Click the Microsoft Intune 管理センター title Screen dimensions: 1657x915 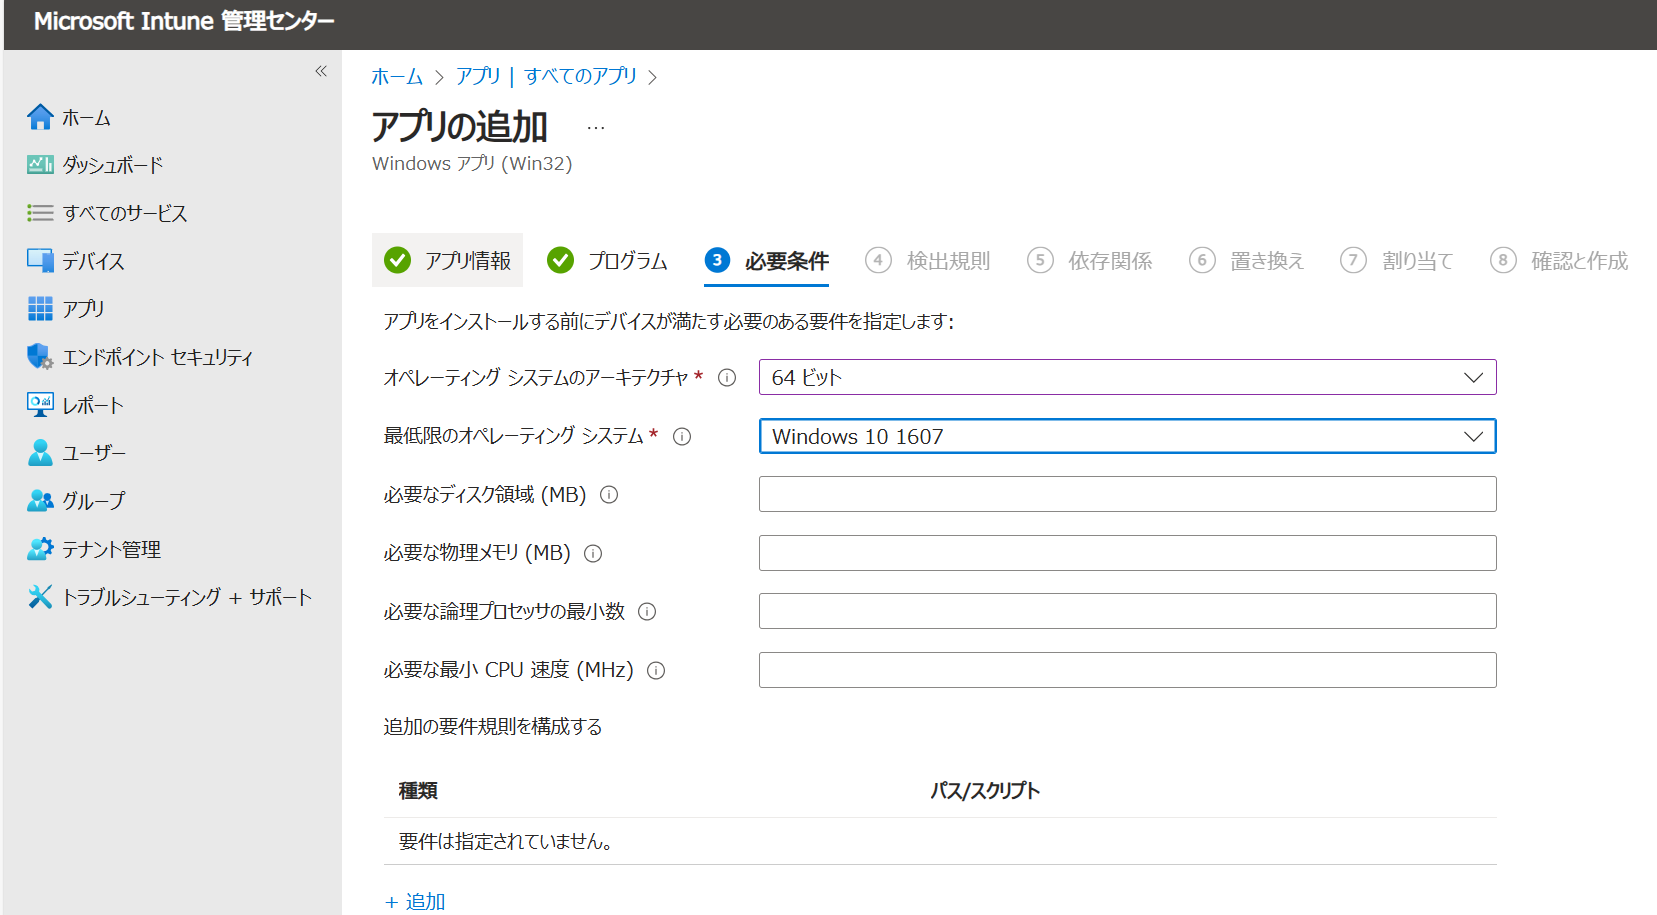[x=184, y=21]
